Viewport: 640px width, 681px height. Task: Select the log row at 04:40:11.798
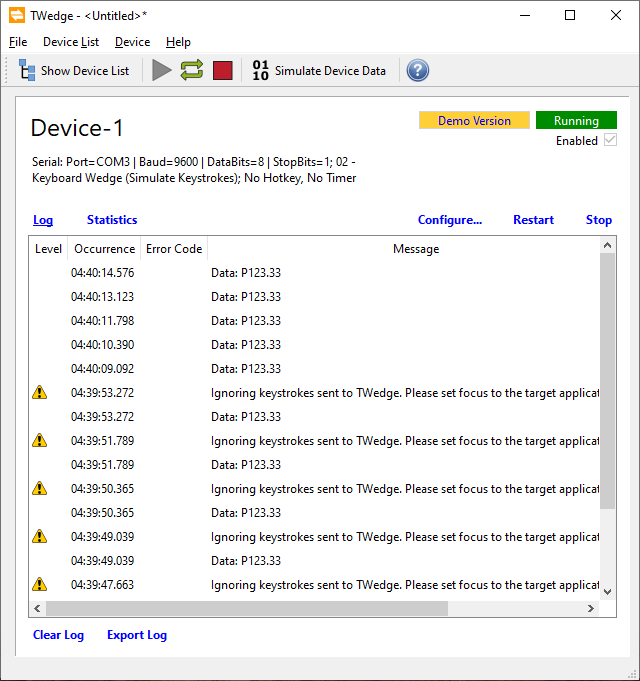(x=314, y=321)
